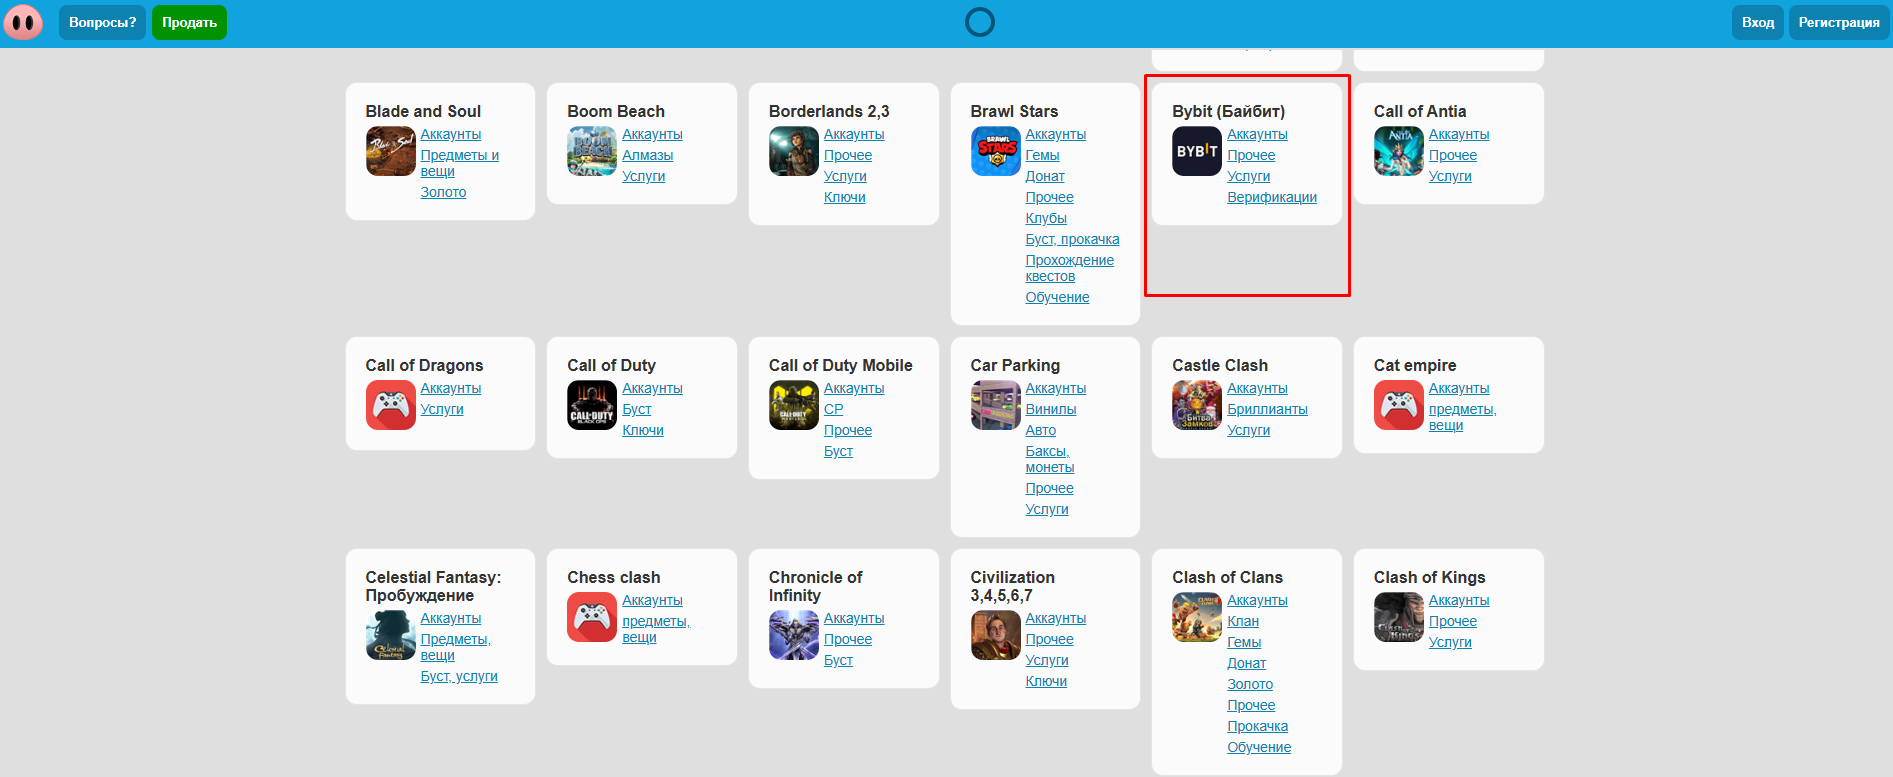Open Услуги under Call of Antia
Screen dimensions: 1893x777
[1450, 176]
